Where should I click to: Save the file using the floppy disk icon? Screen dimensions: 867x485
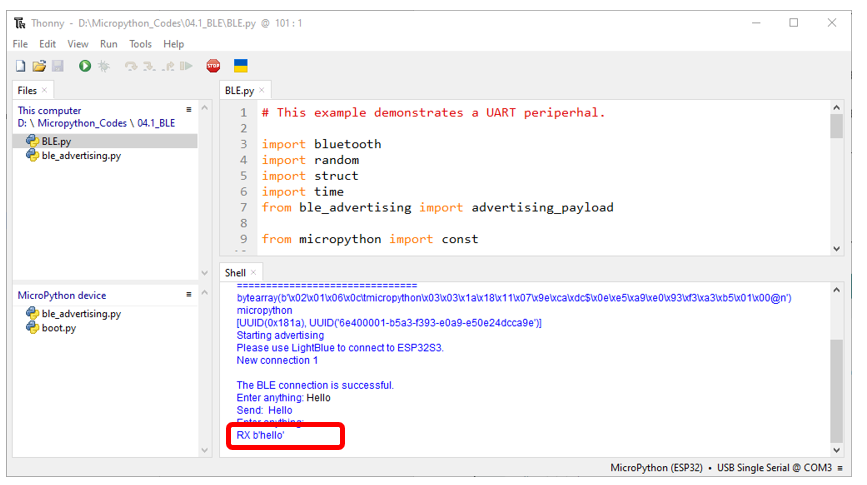58,66
